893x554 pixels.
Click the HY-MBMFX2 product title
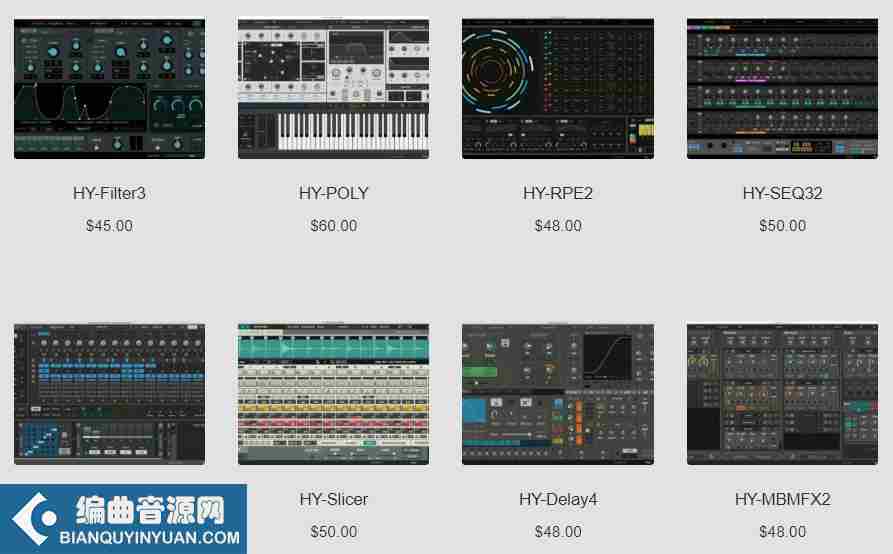(x=783, y=499)
